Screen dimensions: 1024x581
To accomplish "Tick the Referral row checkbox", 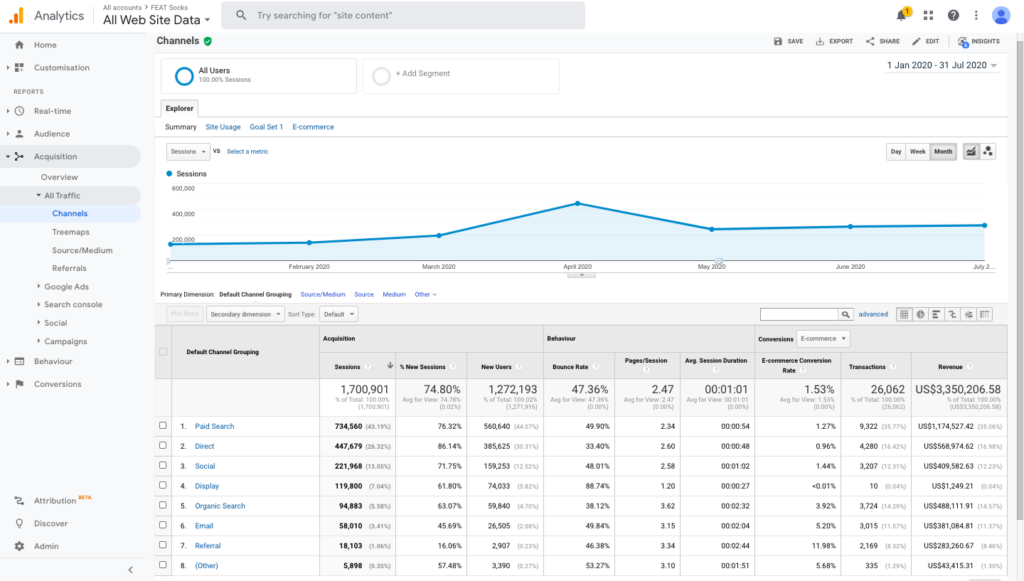I will (x=163, y=545).
